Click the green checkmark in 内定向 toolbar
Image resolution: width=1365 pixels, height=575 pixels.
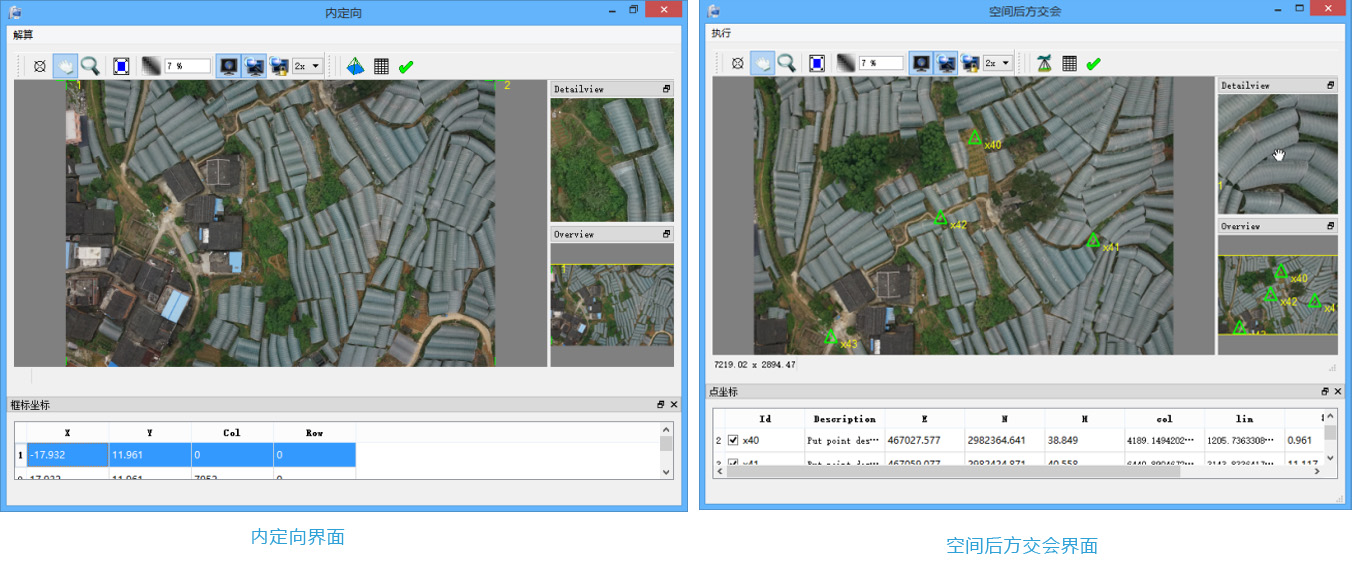pyautogui.click(x=406, y=66)
